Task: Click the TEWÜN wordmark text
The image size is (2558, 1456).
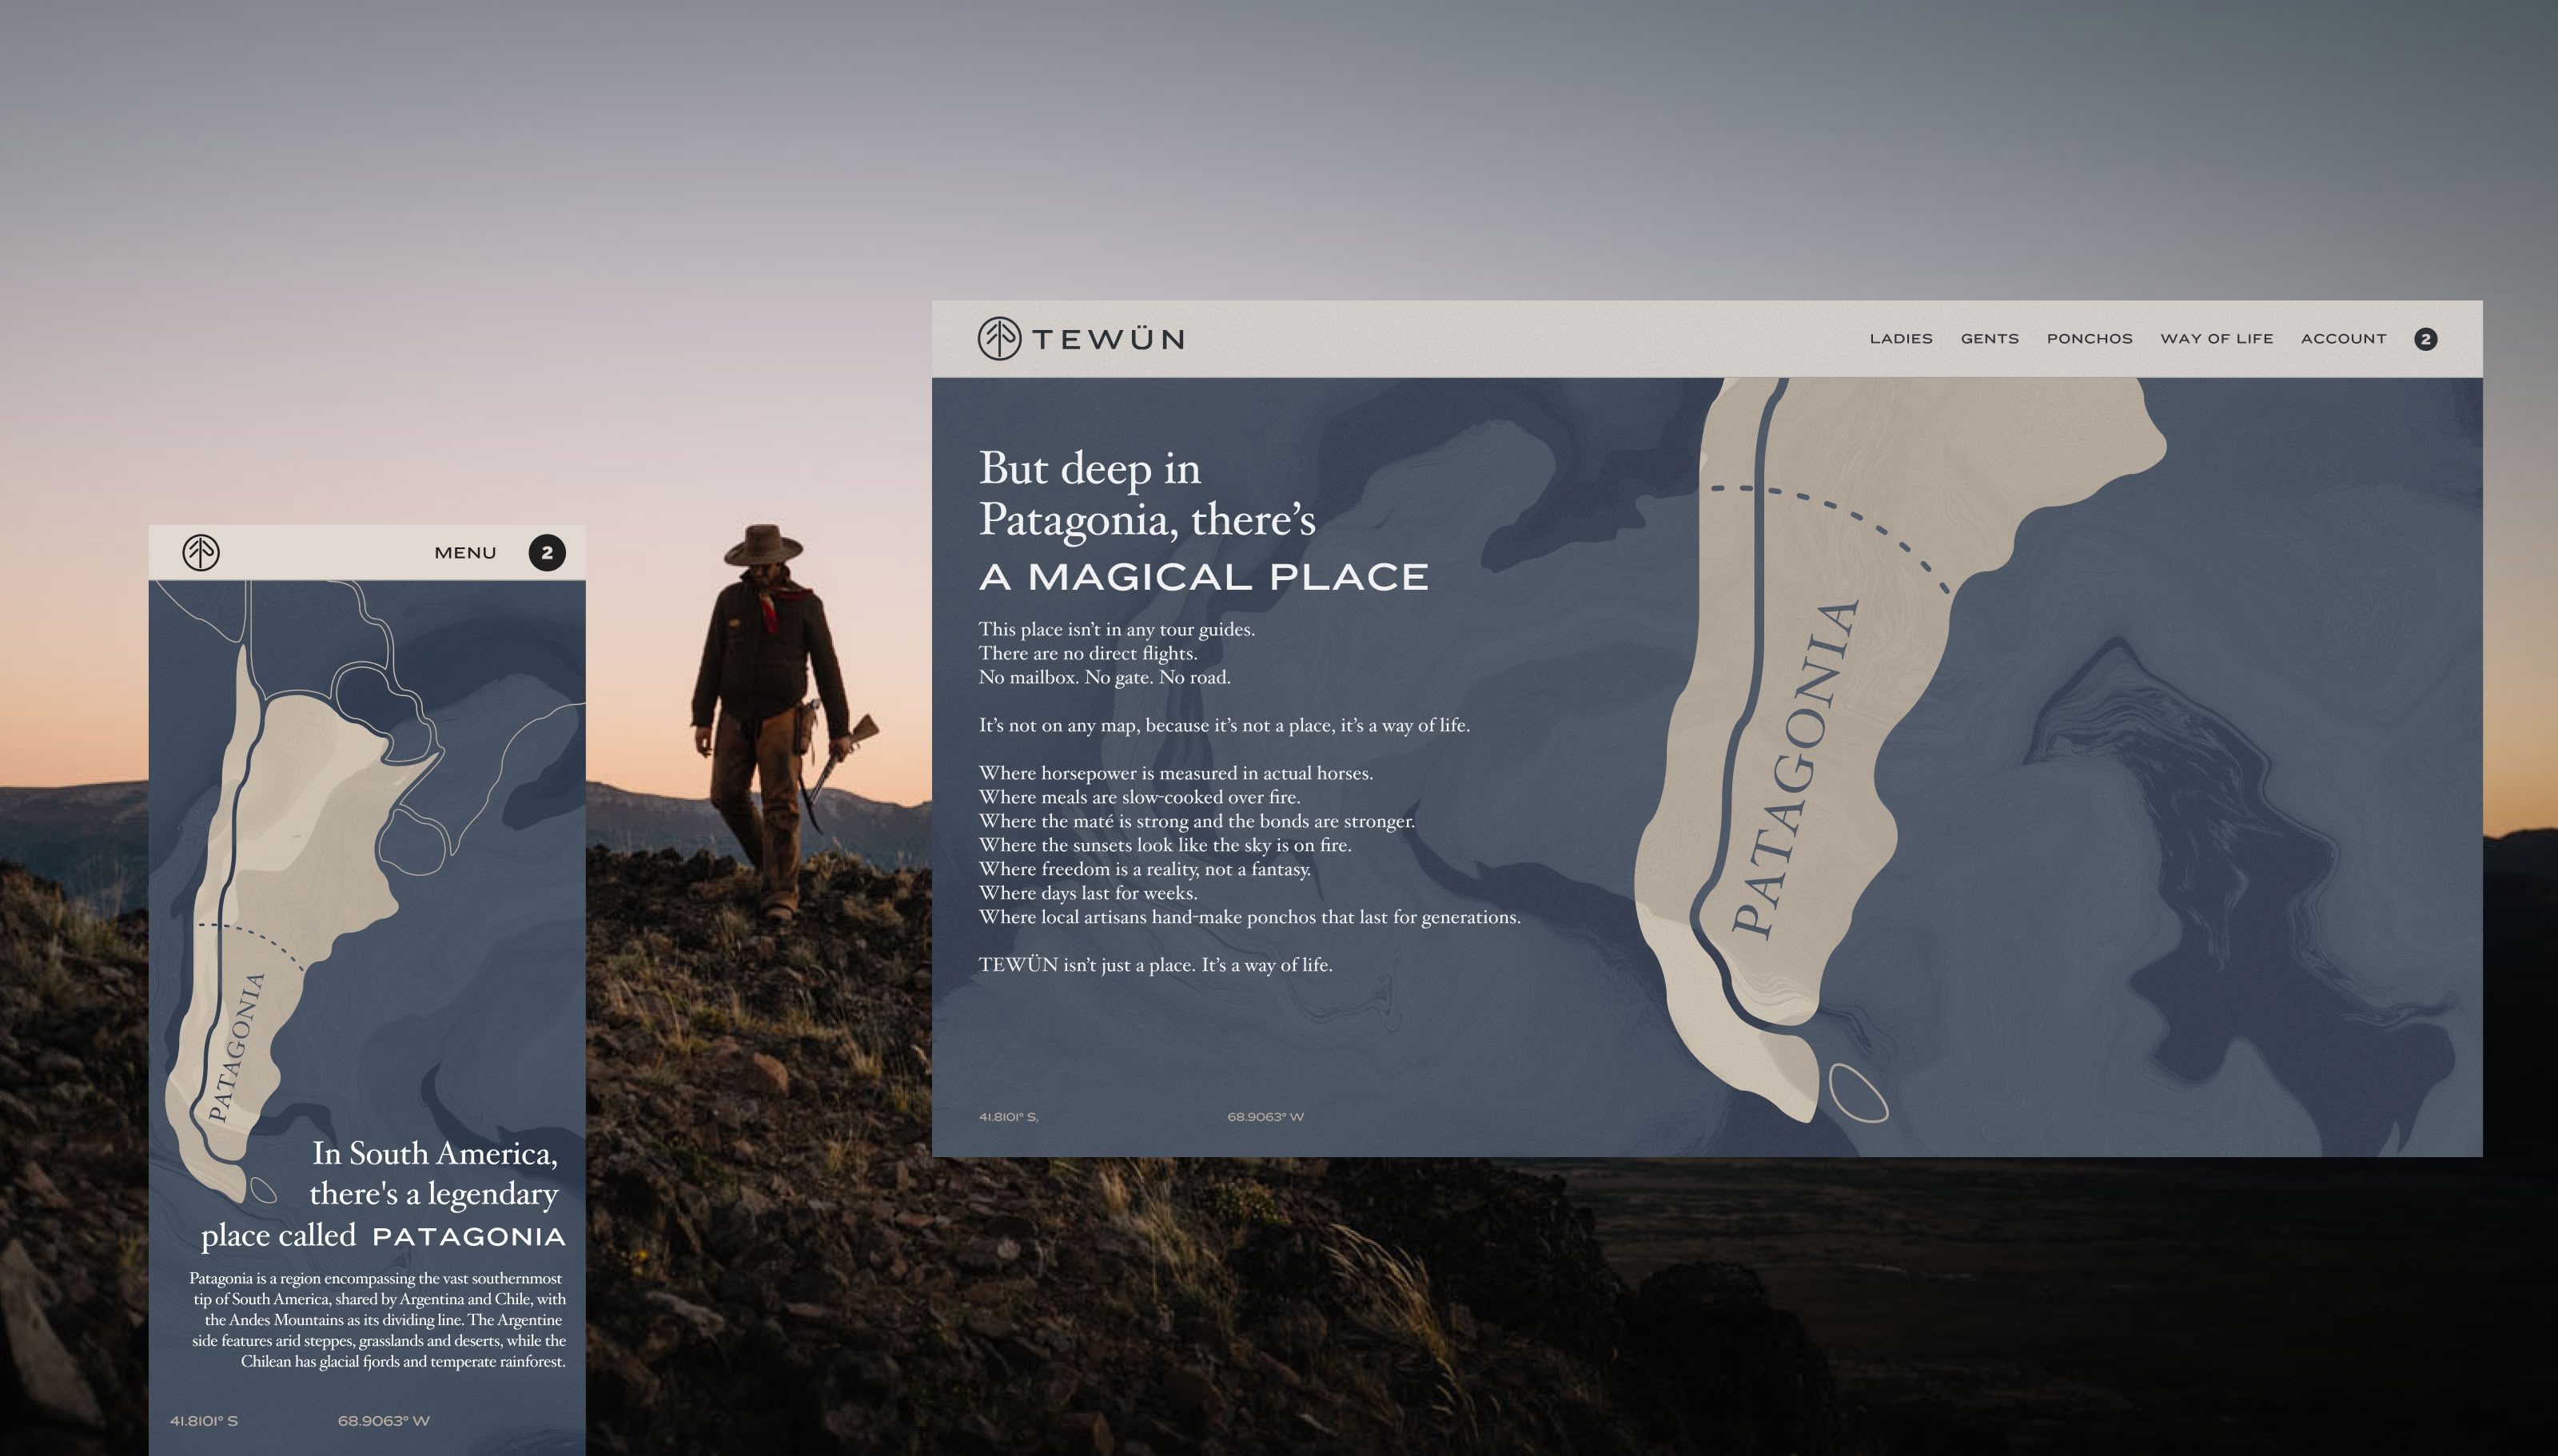Action: click(1108, 340)
